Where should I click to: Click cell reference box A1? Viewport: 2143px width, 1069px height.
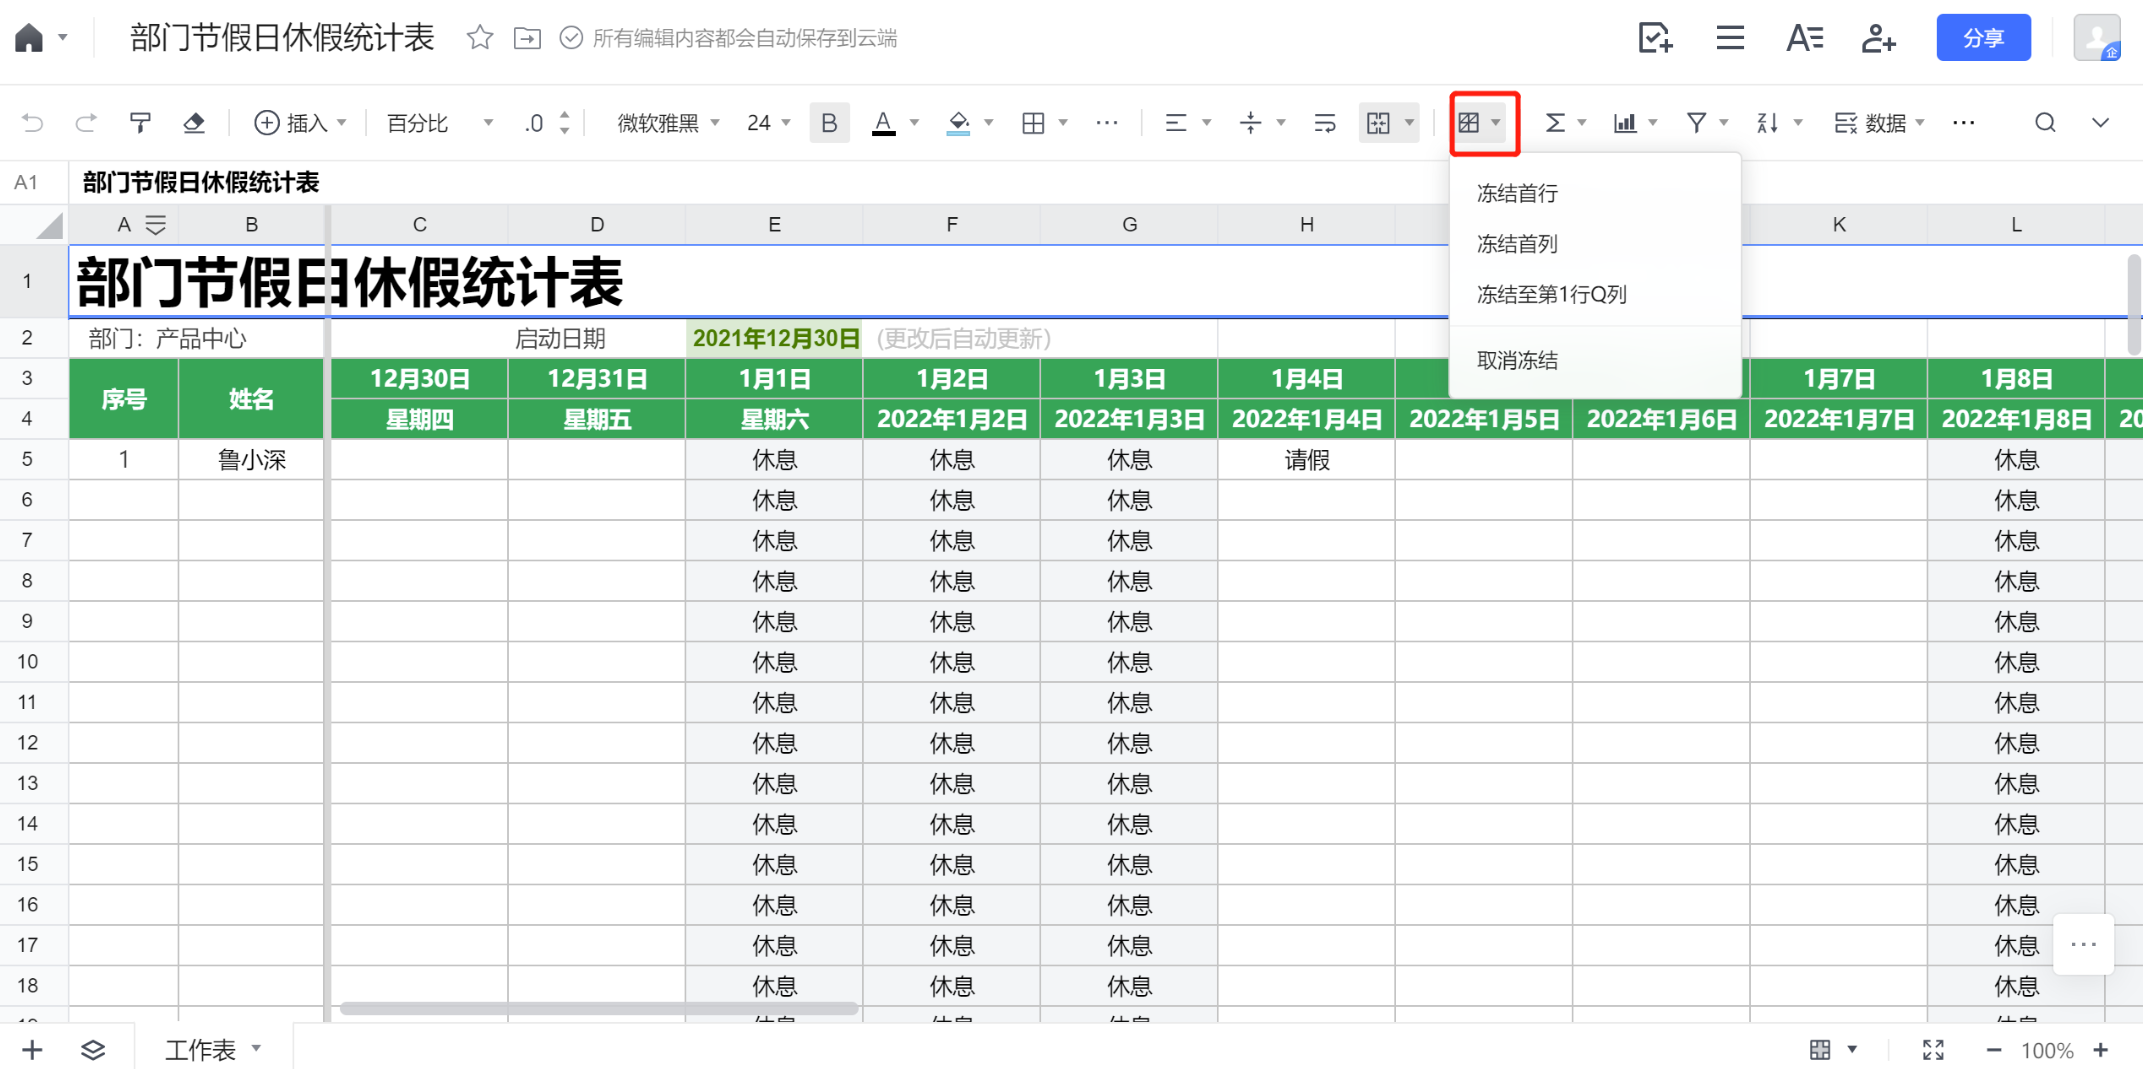[27, 182]
